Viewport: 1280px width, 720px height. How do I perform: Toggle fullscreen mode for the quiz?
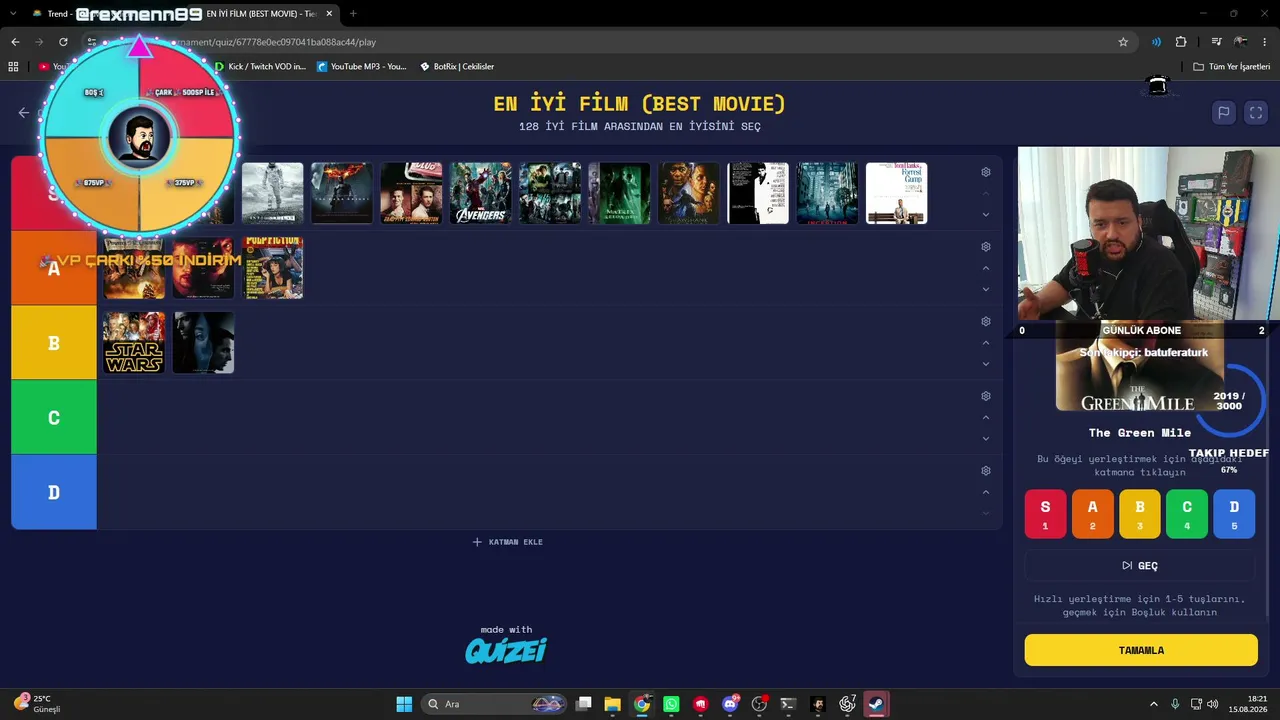pos(1256,113)
